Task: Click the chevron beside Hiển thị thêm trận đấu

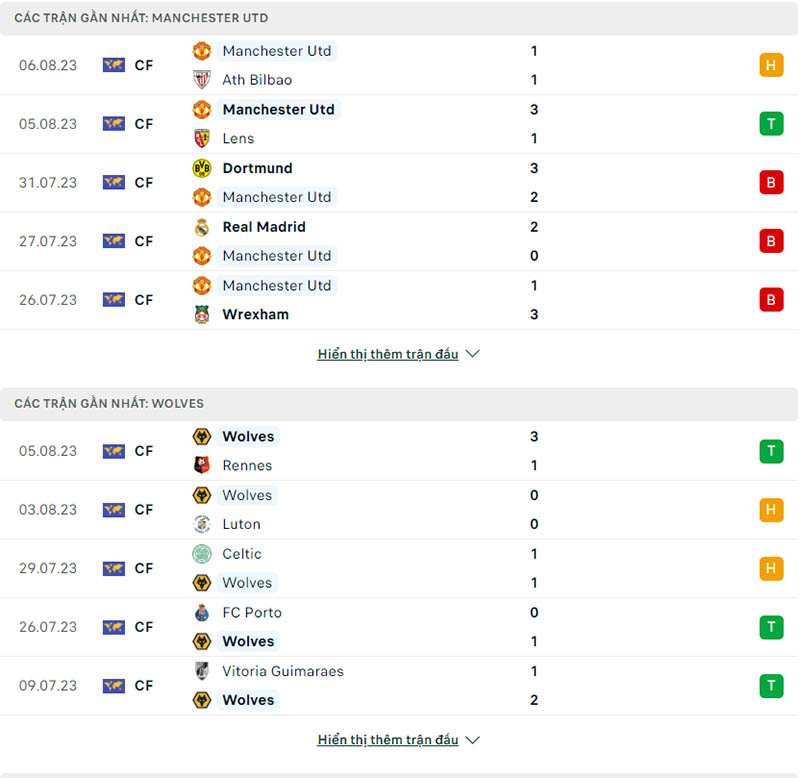Action: point(472,353)
